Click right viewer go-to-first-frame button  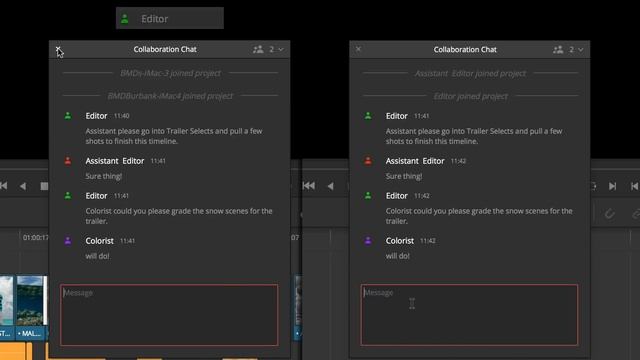click(x=309, y=186)
